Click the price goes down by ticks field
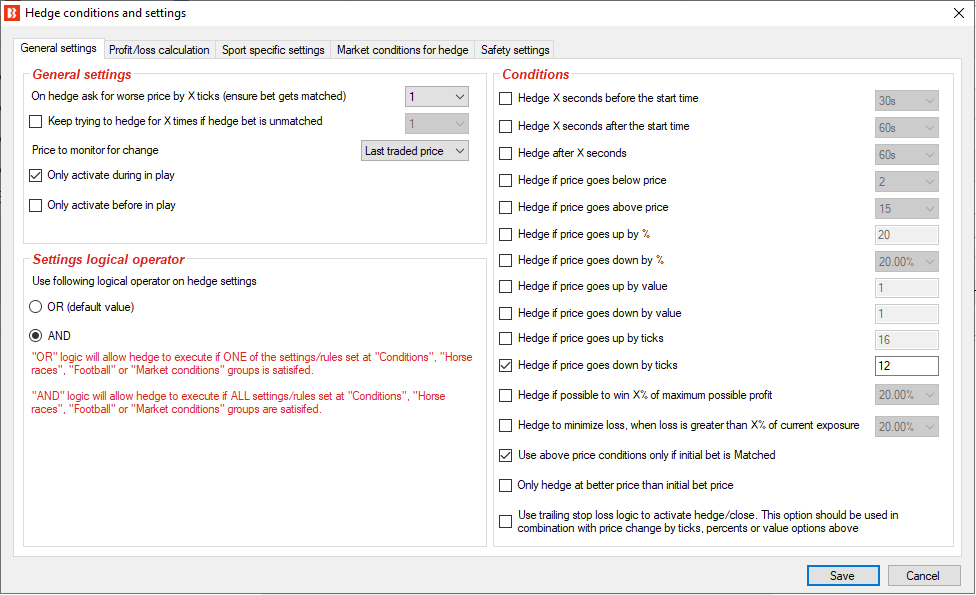The height and width of the screenshot is (595, 976). click(x=906, y=366)
